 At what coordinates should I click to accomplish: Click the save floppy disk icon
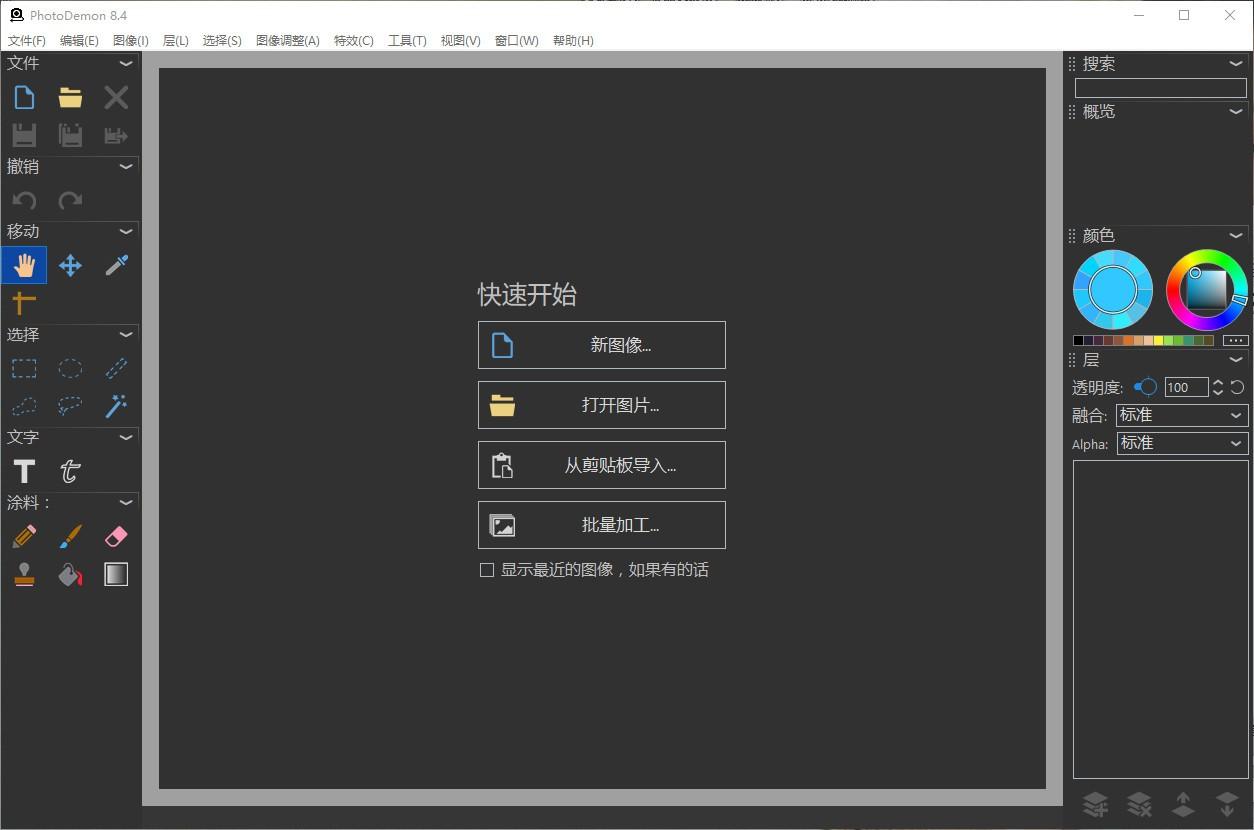pos(24,135)
